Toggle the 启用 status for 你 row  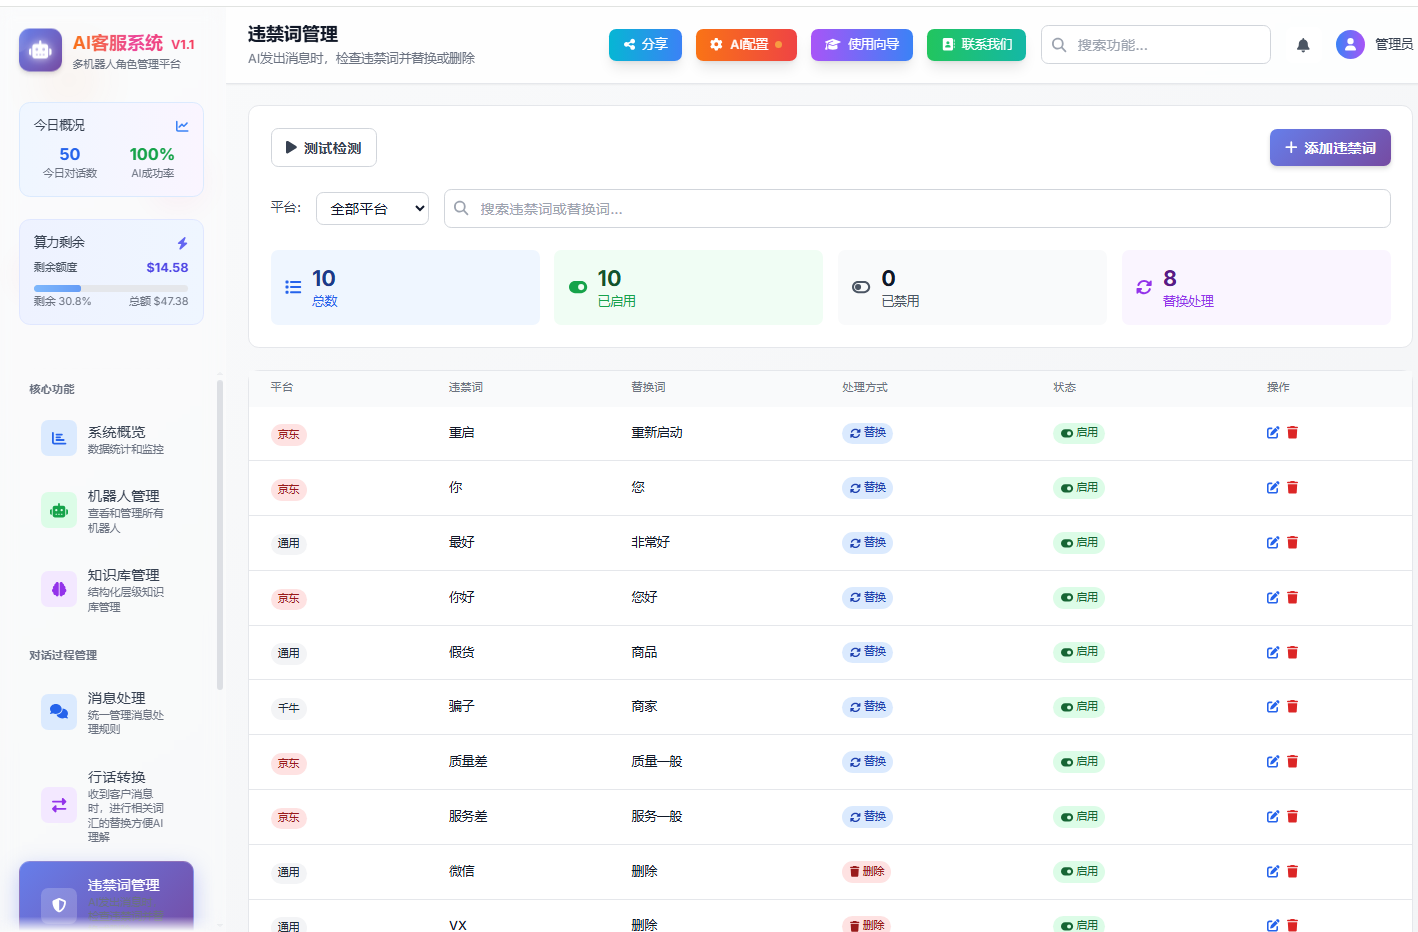1079,488
